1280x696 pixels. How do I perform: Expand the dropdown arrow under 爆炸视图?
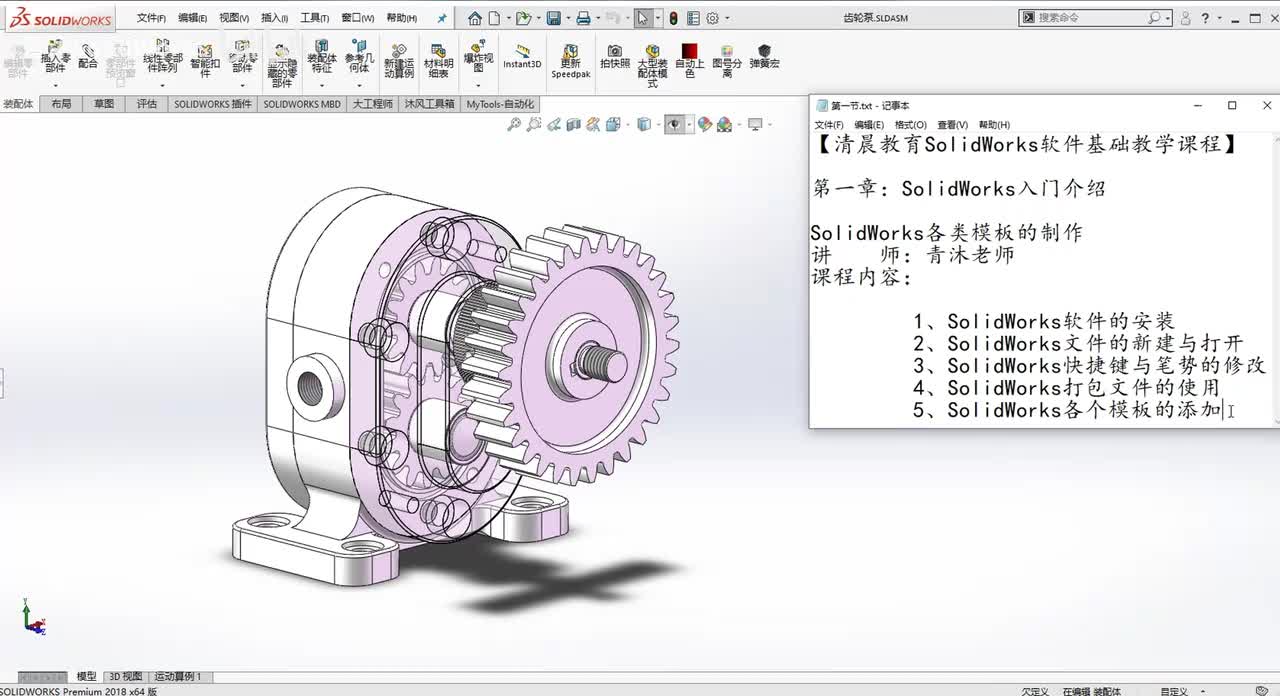point(478,86)
